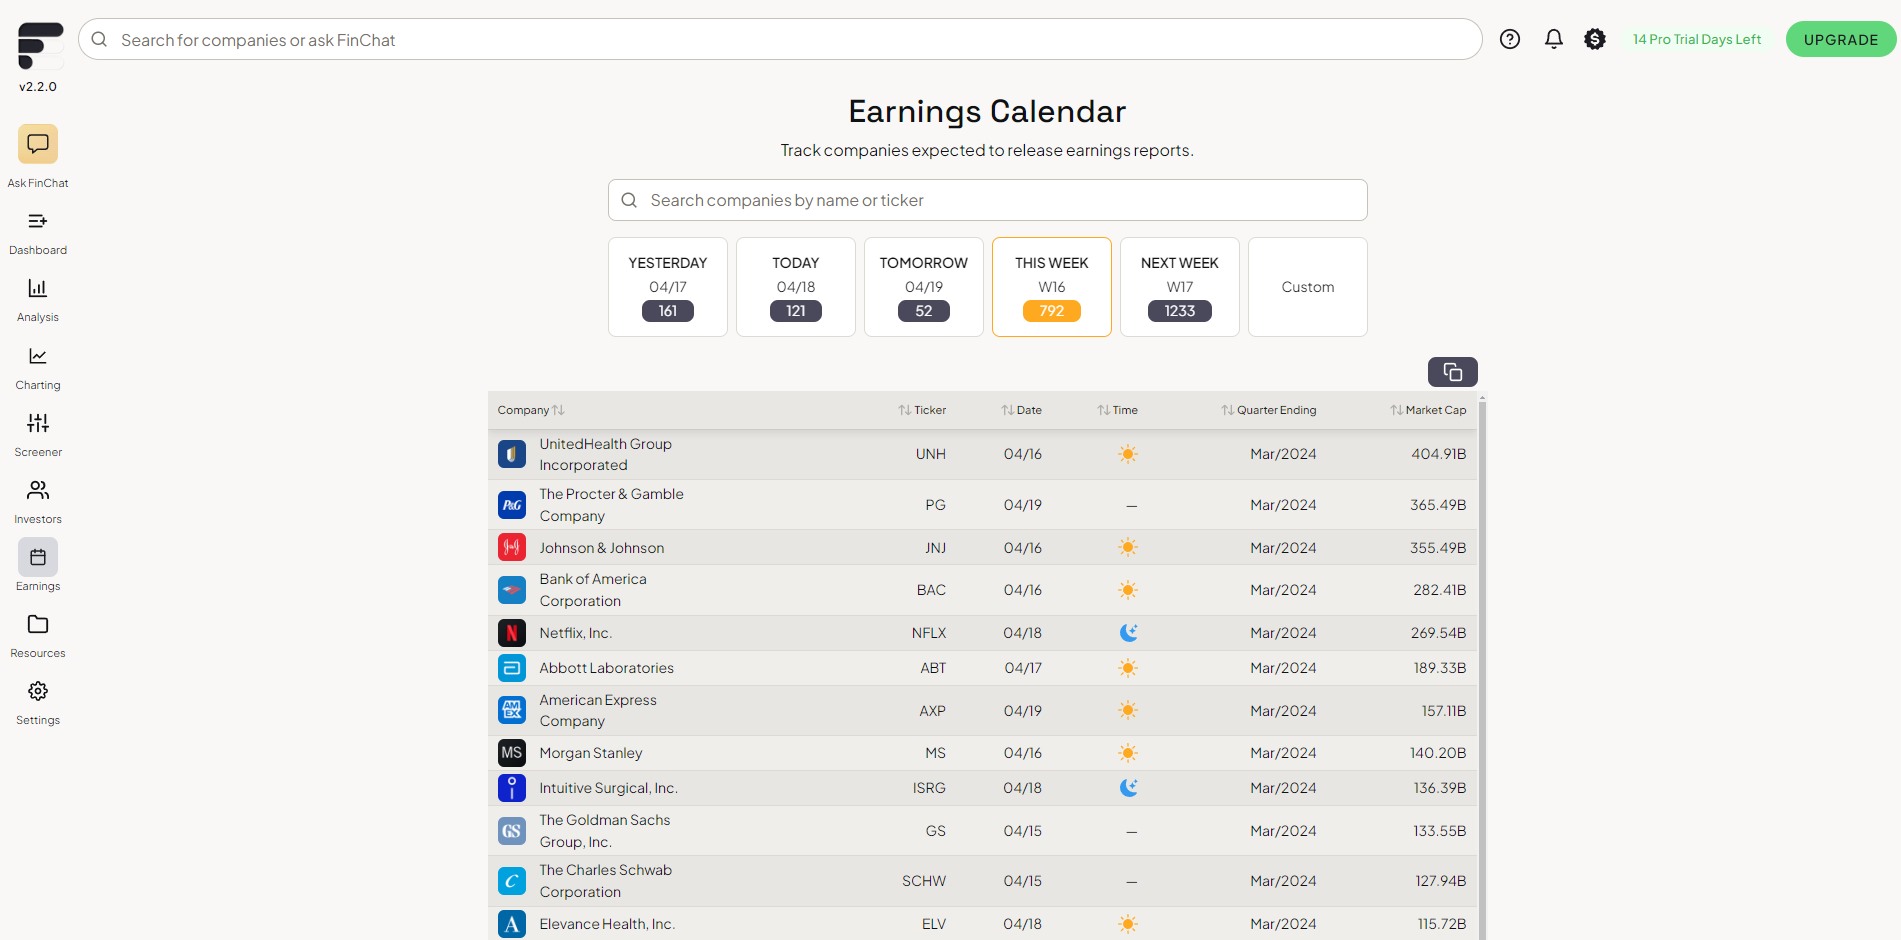Open UnitedHealth Group Incorporated row
The width and height of the screenshot is (1901, 940).
click(982, 455)
